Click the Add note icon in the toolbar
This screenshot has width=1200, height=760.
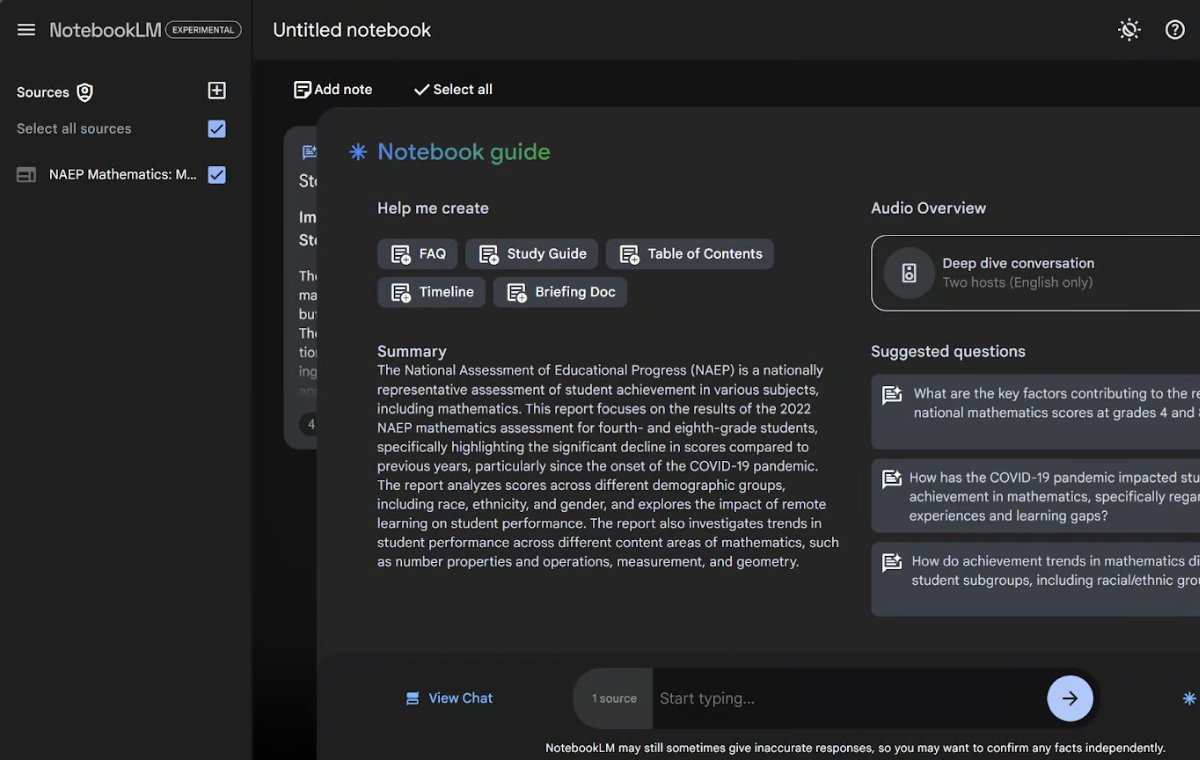point(303,89)
